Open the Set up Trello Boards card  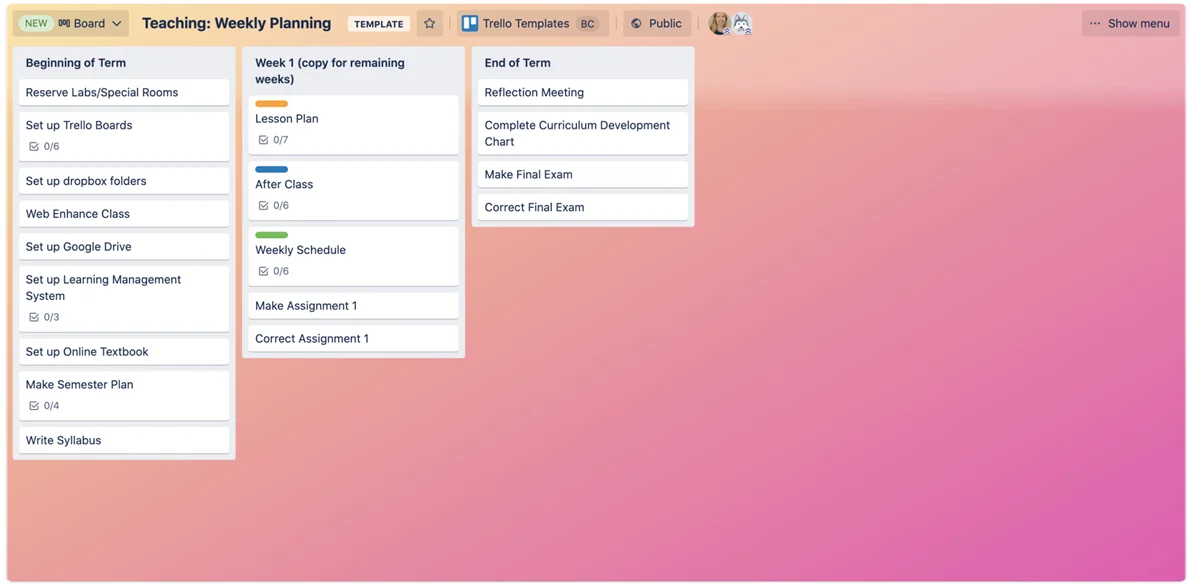click(124, 137)
